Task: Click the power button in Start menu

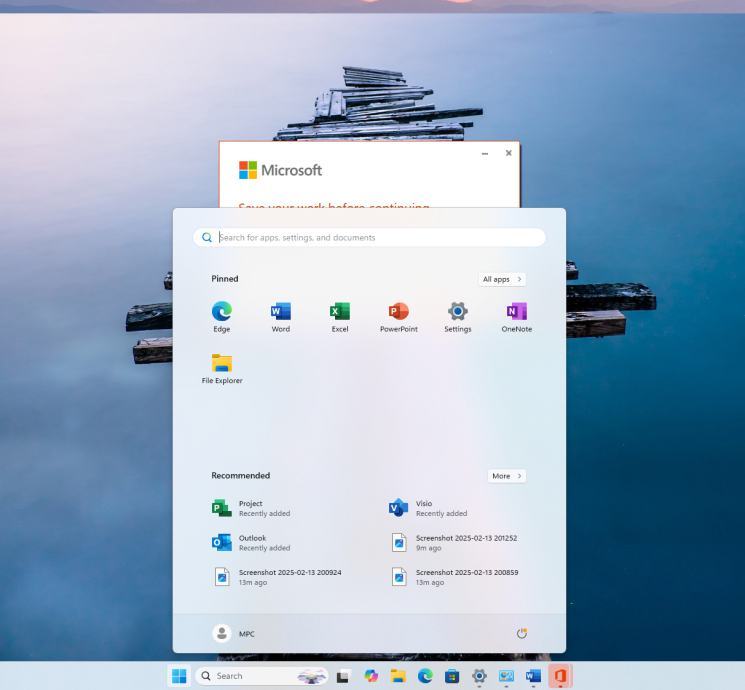Action: [x=521, y=633]
